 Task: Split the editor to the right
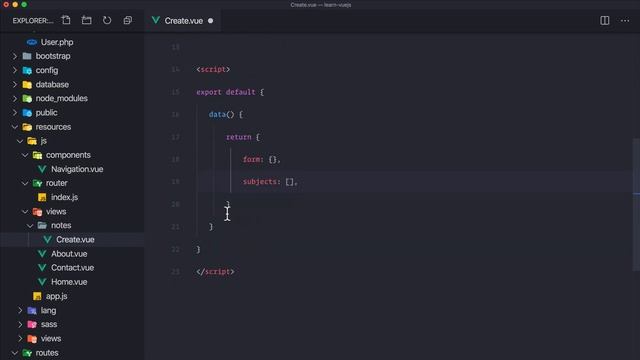tap(604, 20)
